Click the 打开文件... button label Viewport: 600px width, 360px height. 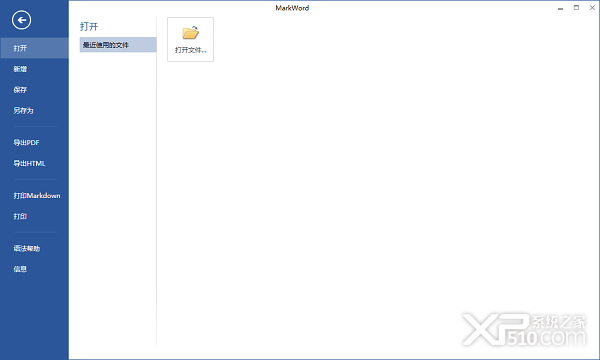[191, 50]
